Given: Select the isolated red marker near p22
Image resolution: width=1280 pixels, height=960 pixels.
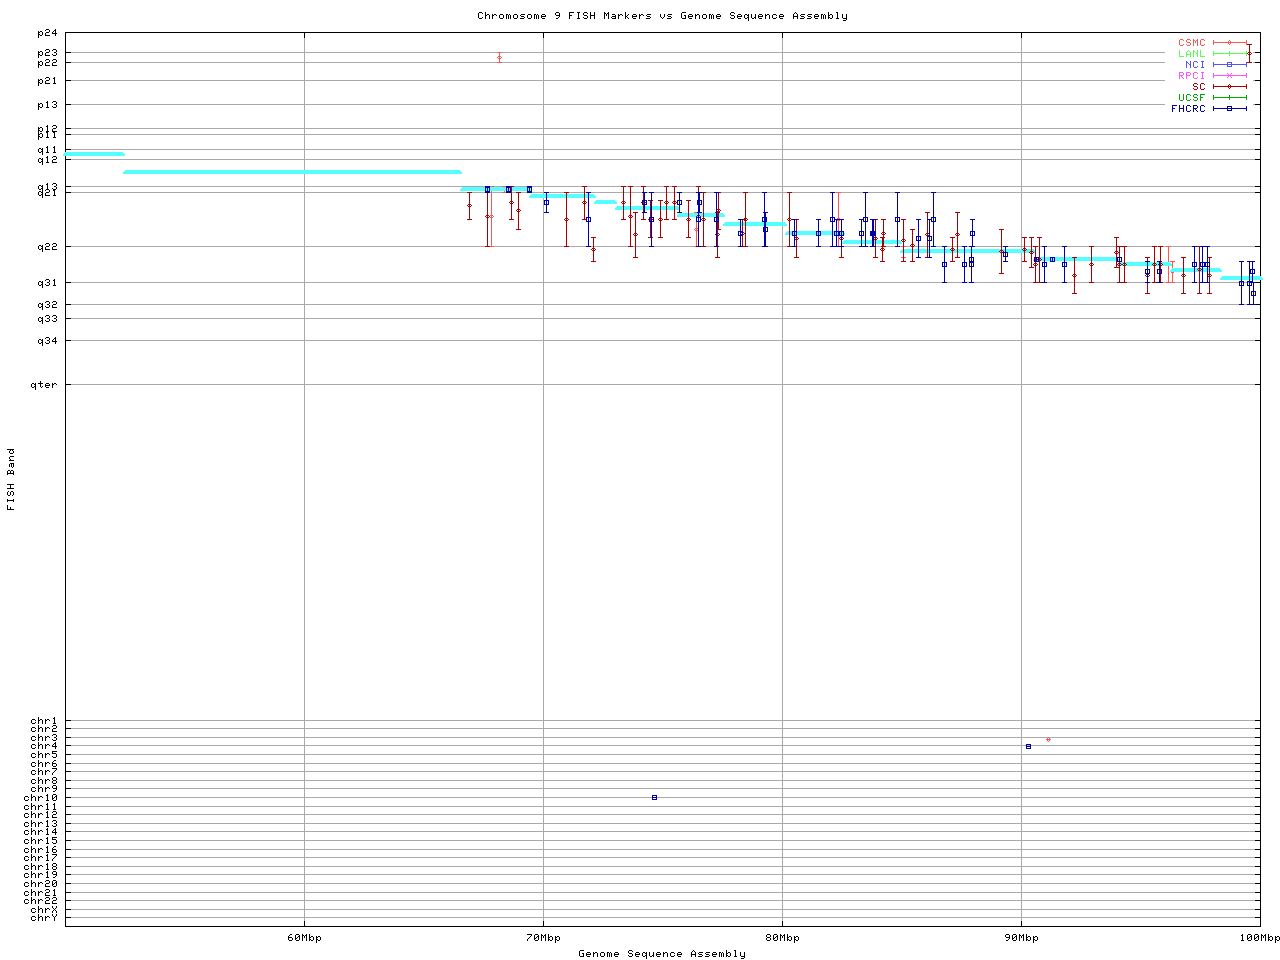Looking at the screenshot, I should (x=499, y=57).
